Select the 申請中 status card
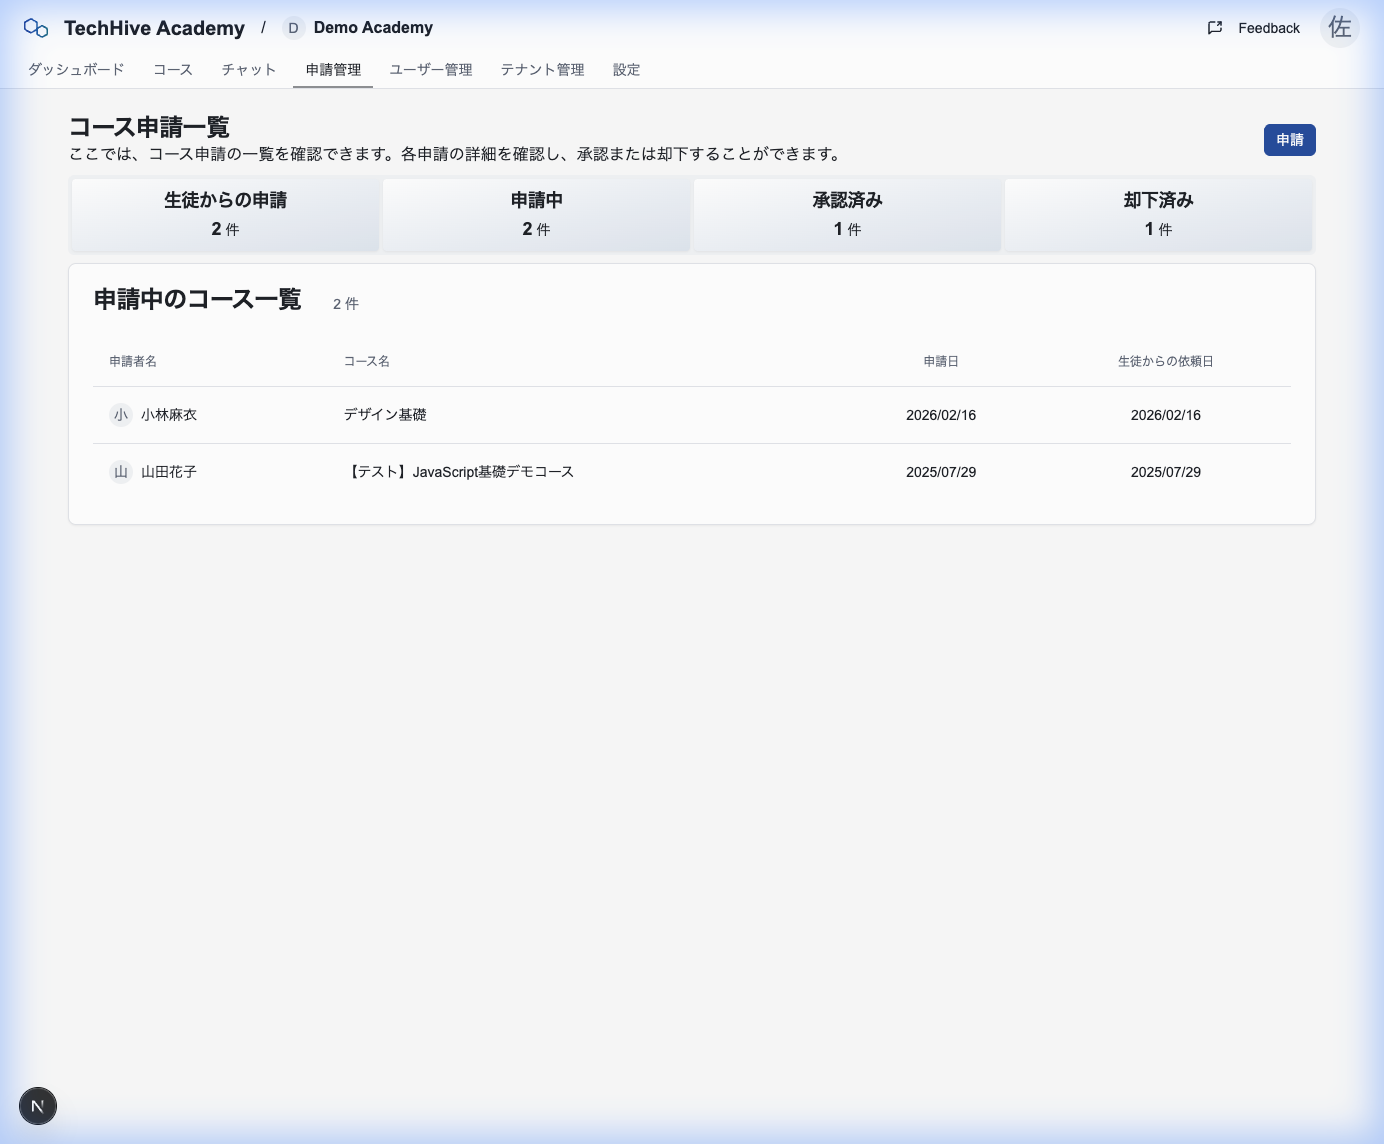The image size is (1384, 1144). tap(536, 214)
